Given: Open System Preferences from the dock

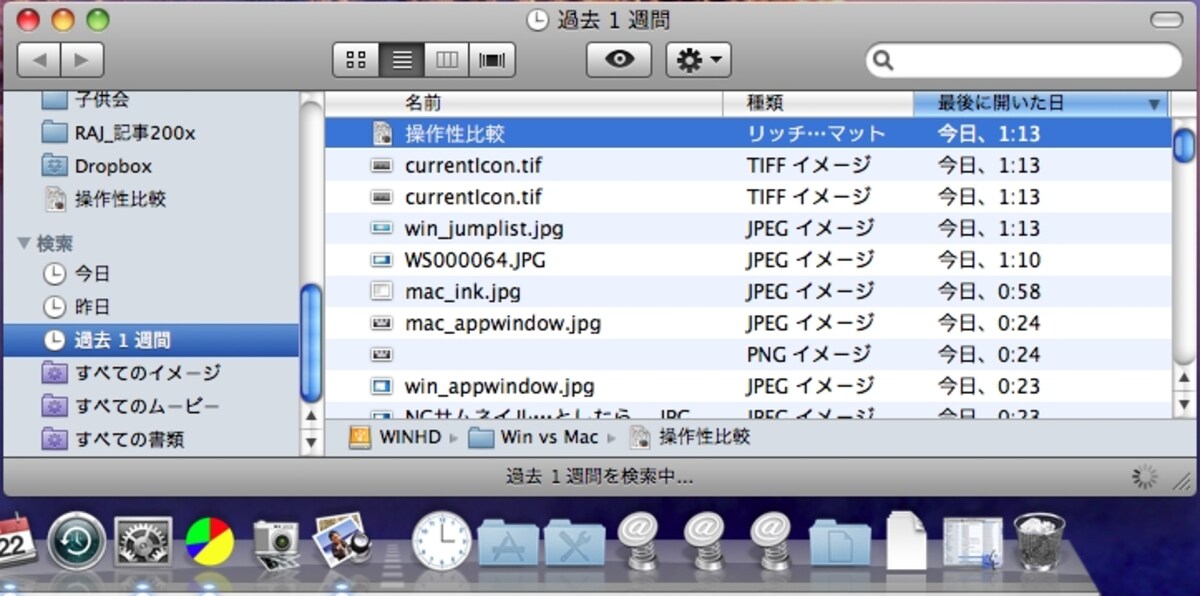Looking at the screenshot, I should point(143,542).
